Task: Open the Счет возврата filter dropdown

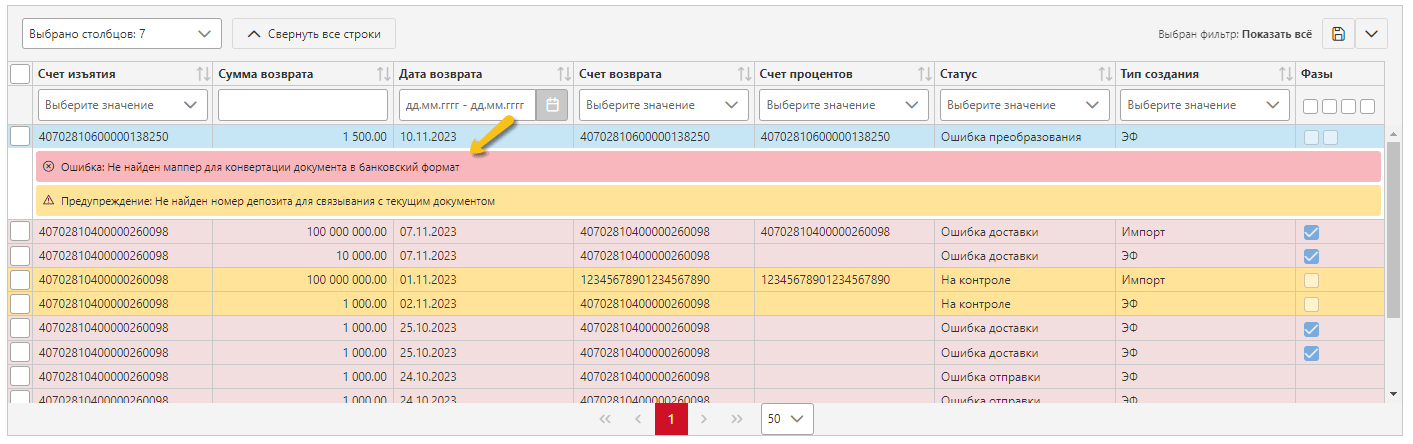Action: (664, 104)
